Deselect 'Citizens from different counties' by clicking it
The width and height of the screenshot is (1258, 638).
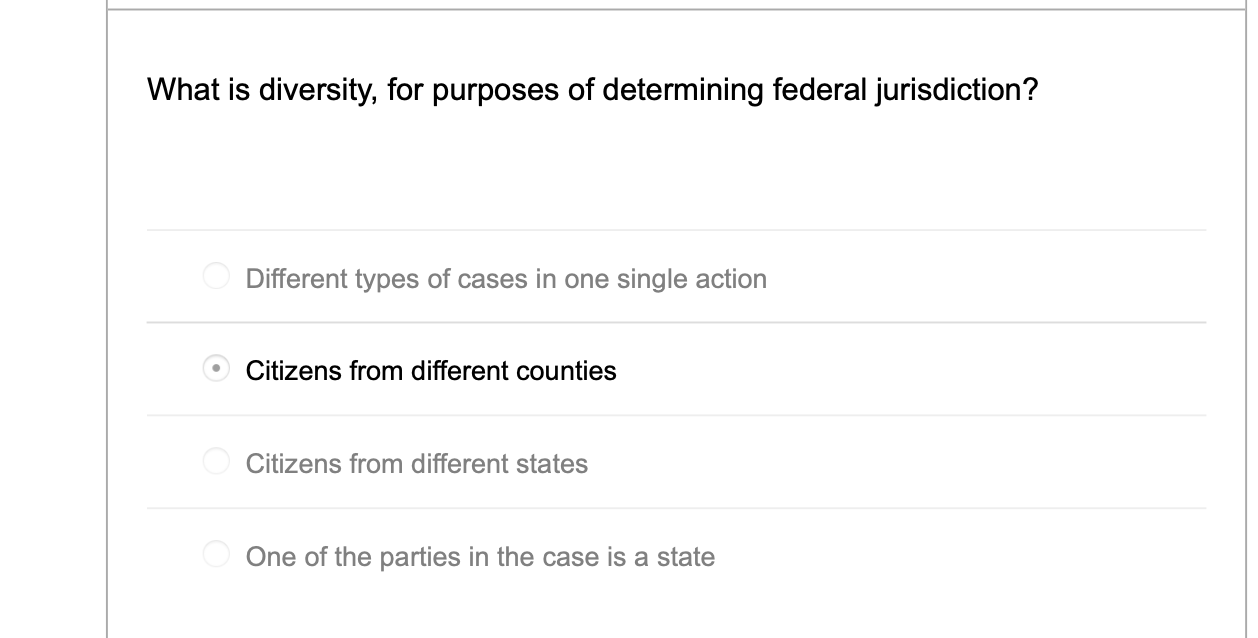click(x=216, y=369)
